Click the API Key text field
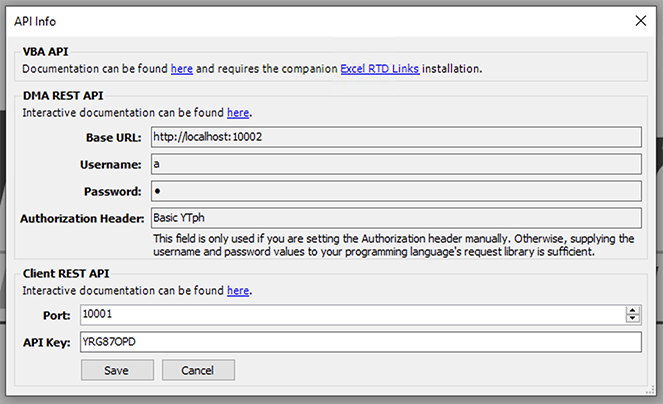This screenshot has height=404, width=663. tap(361, 342)
